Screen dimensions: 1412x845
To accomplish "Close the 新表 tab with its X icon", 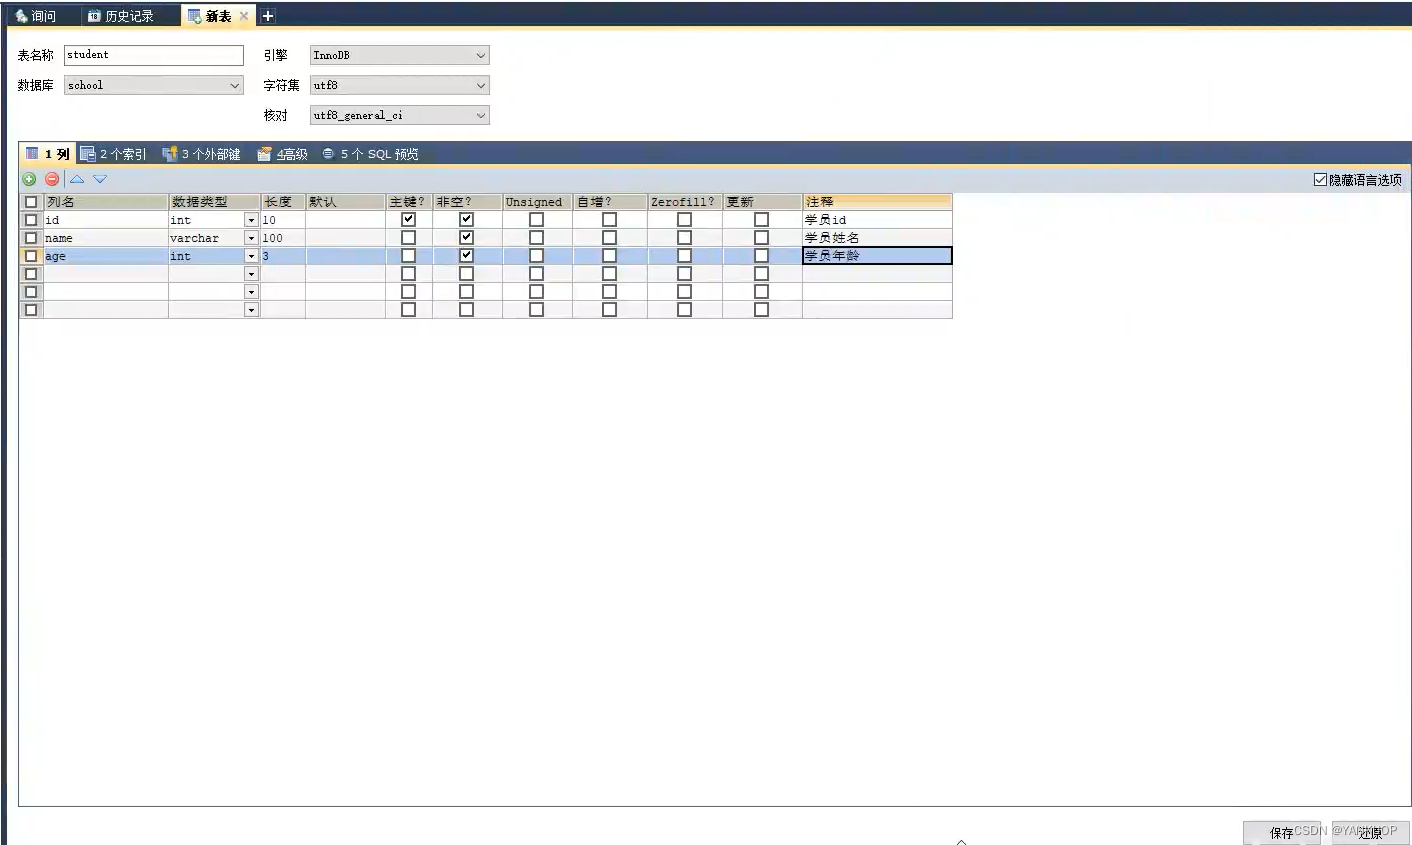I will (244, 16).
